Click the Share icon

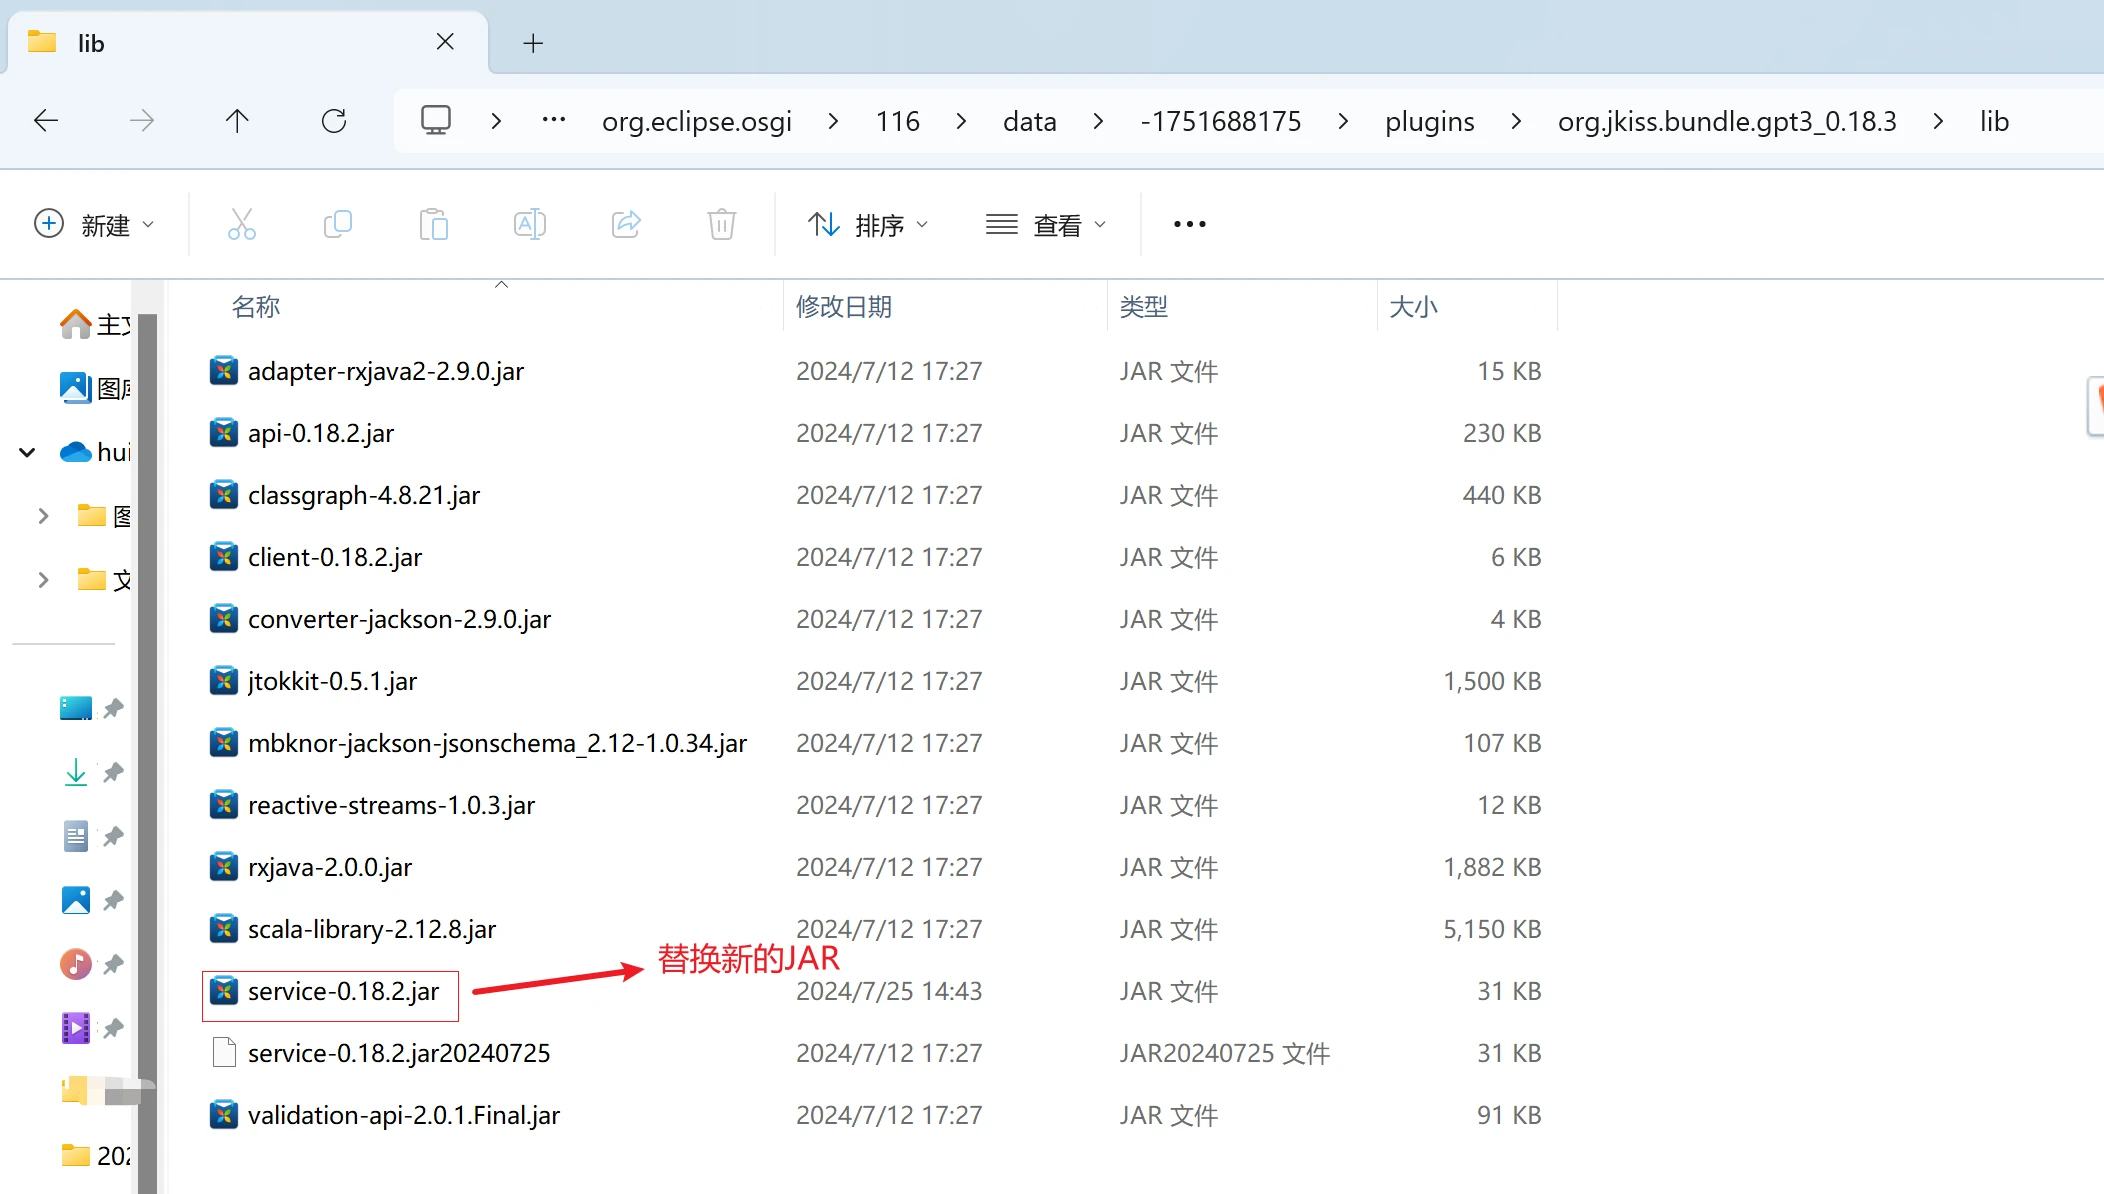[626, 224]
